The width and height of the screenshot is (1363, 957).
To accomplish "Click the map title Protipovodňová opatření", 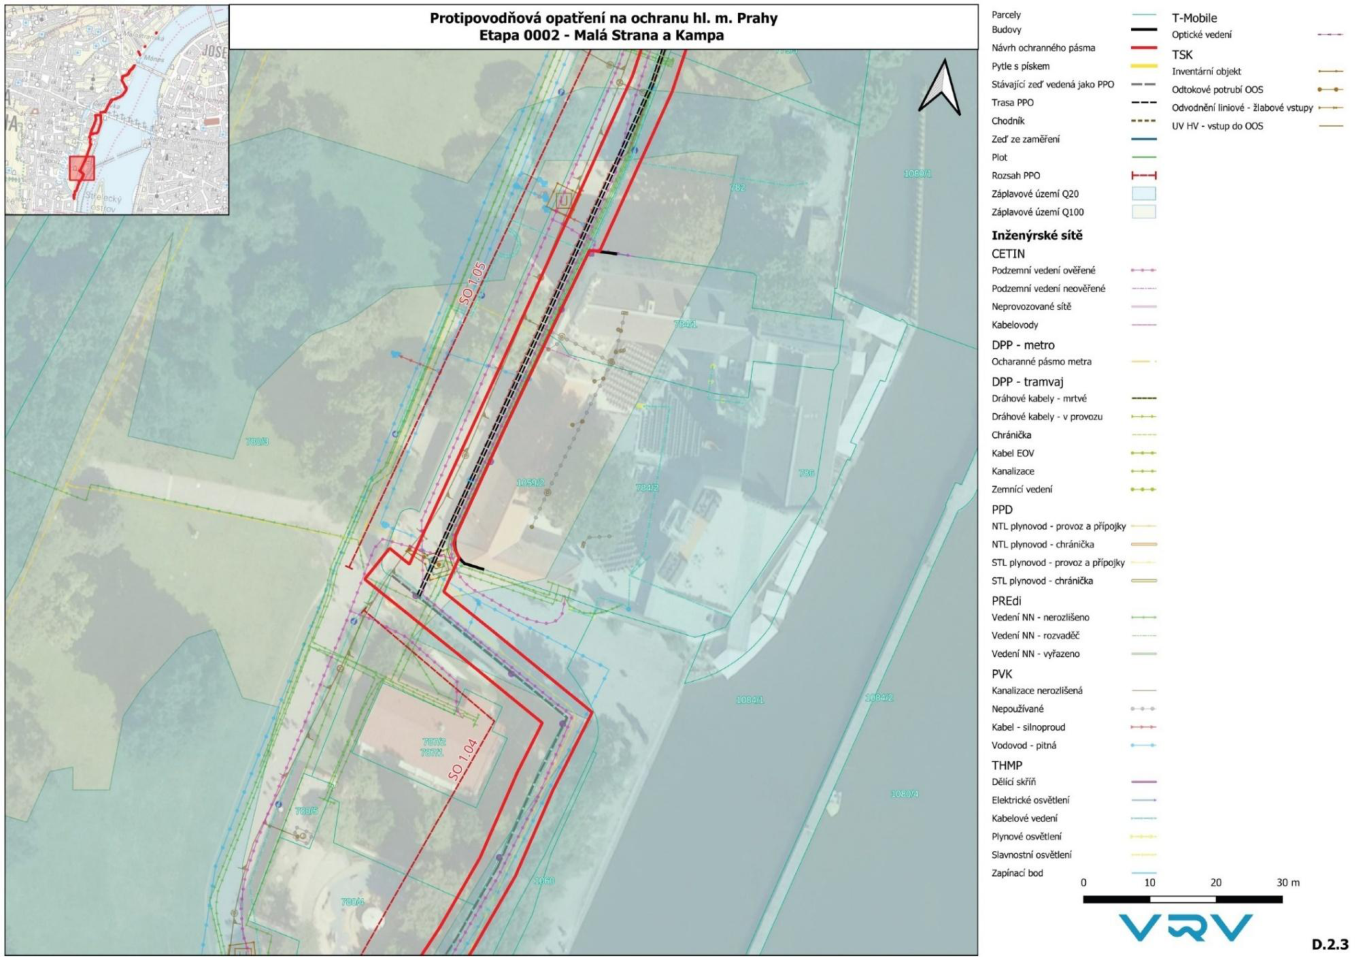I will point(603,18).
